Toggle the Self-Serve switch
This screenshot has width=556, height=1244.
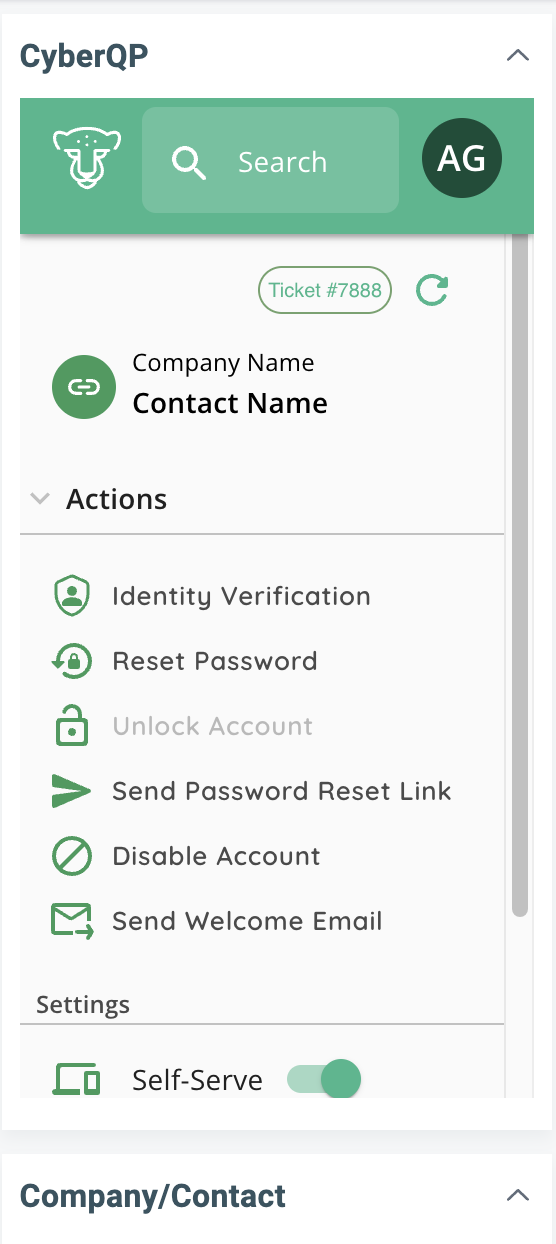pyautogui.click(x=323, y=1080)
